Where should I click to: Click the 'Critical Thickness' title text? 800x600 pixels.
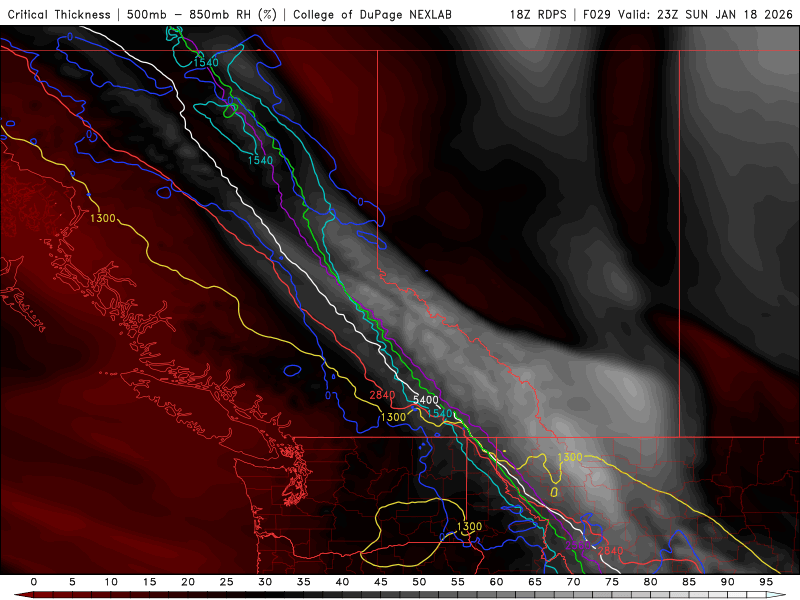point(59,15)
